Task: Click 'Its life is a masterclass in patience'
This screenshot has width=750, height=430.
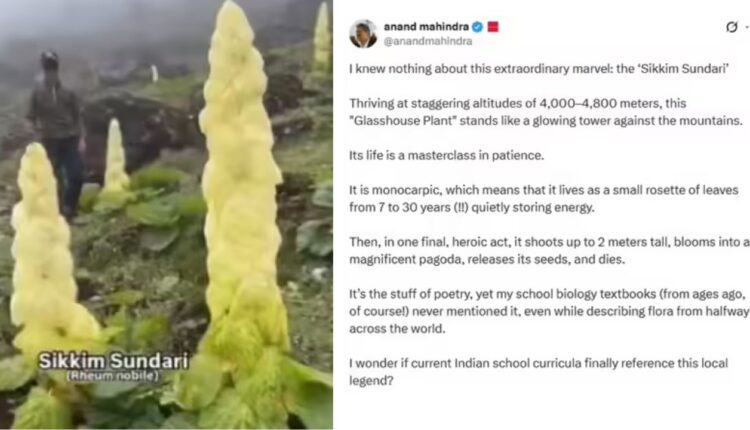Action: coord(446,155)
